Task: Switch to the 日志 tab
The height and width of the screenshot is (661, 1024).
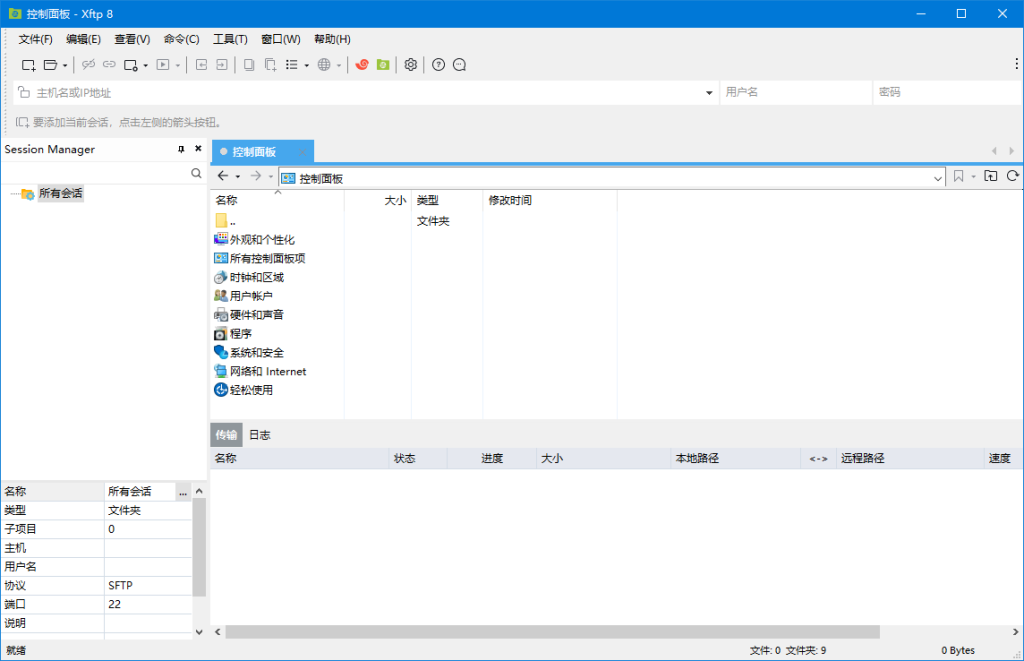Action: point(259,435)
